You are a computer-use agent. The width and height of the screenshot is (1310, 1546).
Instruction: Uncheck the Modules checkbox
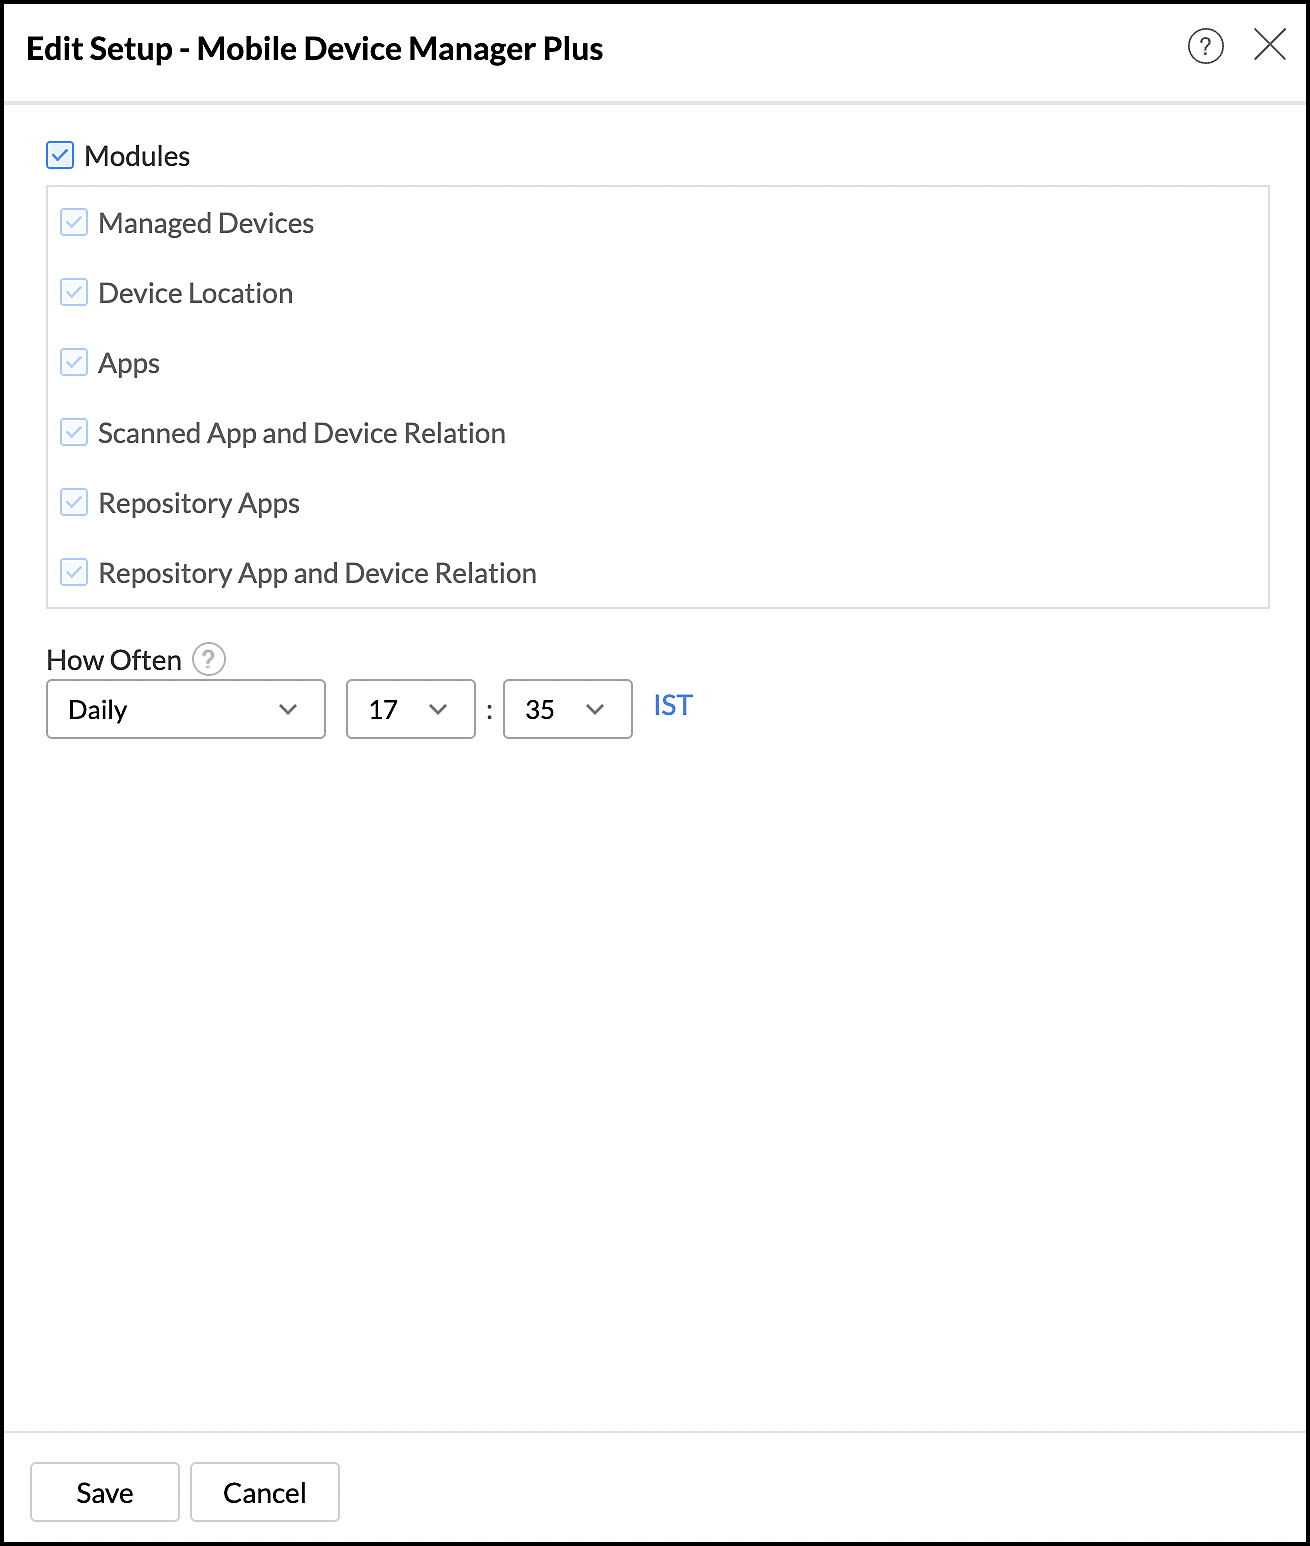click(x=60, y=155)
